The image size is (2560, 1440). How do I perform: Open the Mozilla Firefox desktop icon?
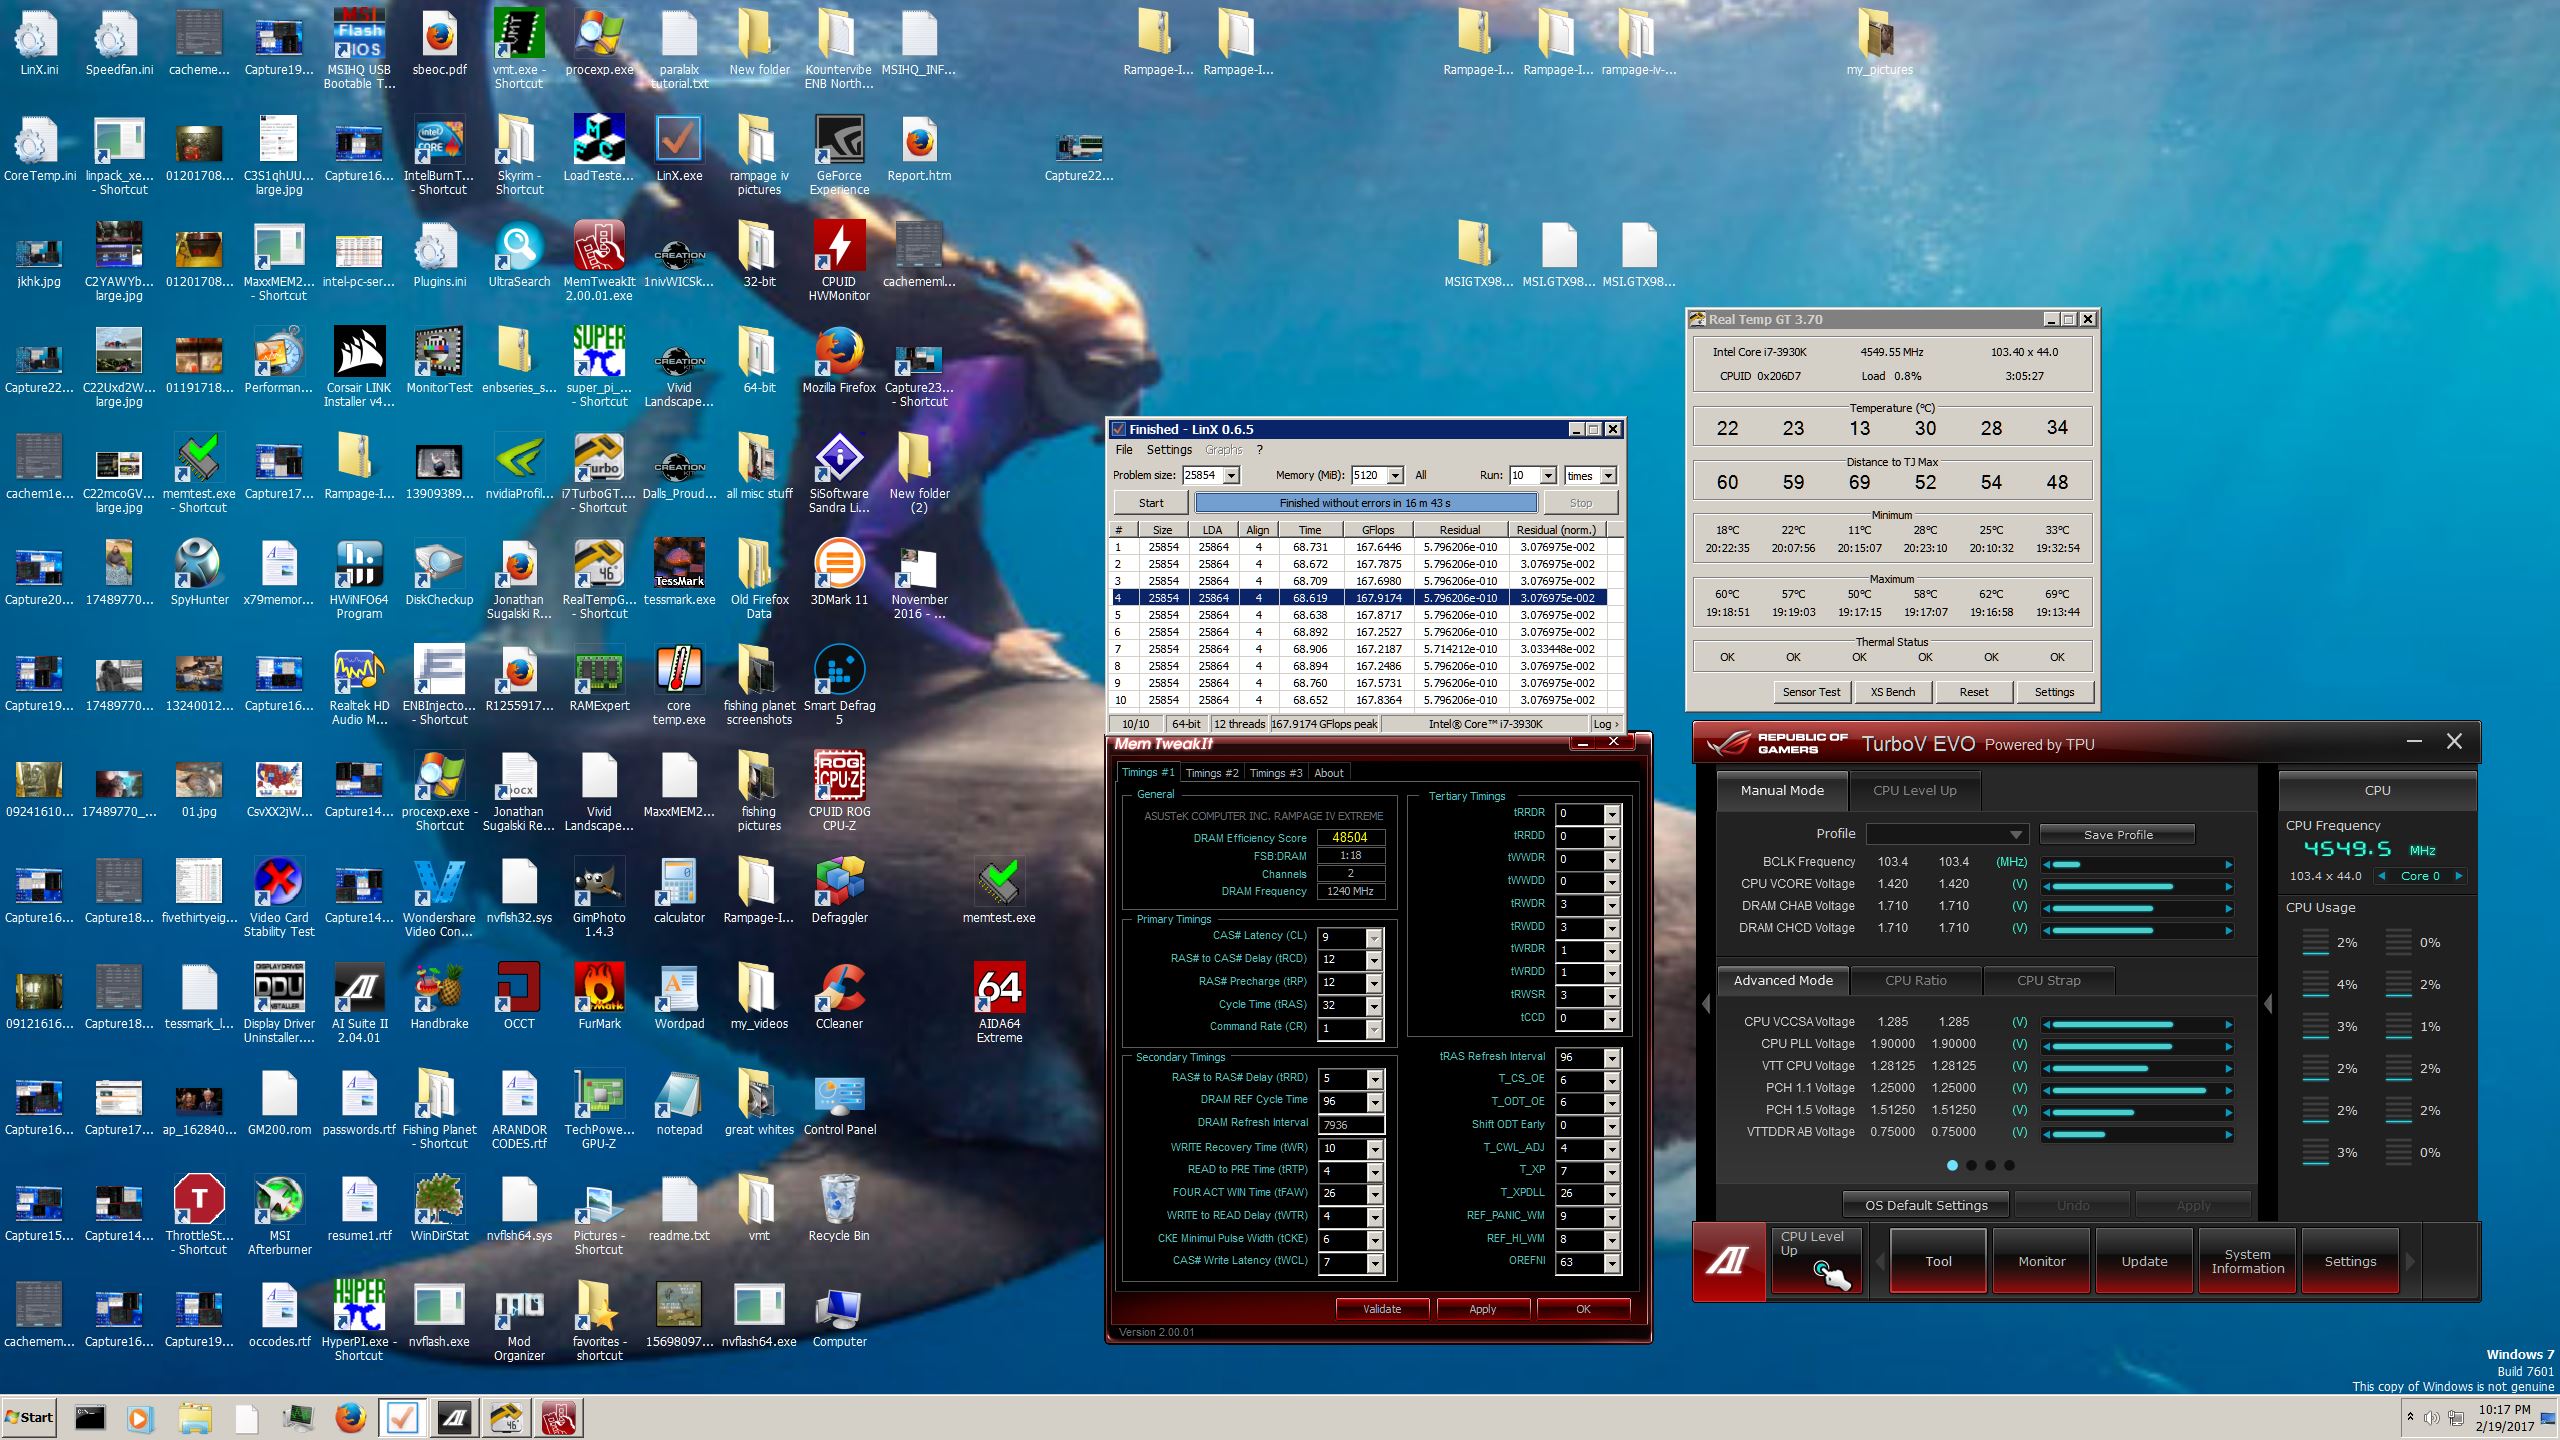click(x=839, y=358)
